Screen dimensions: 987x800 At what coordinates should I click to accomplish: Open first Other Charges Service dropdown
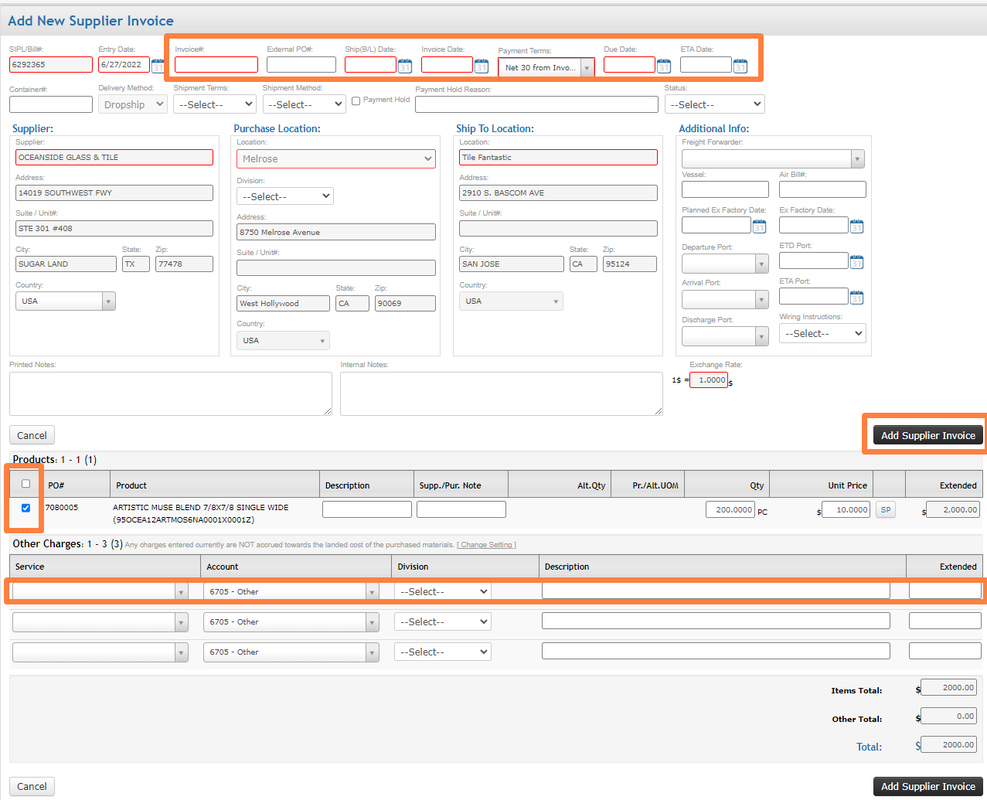(x=100, y=592)
